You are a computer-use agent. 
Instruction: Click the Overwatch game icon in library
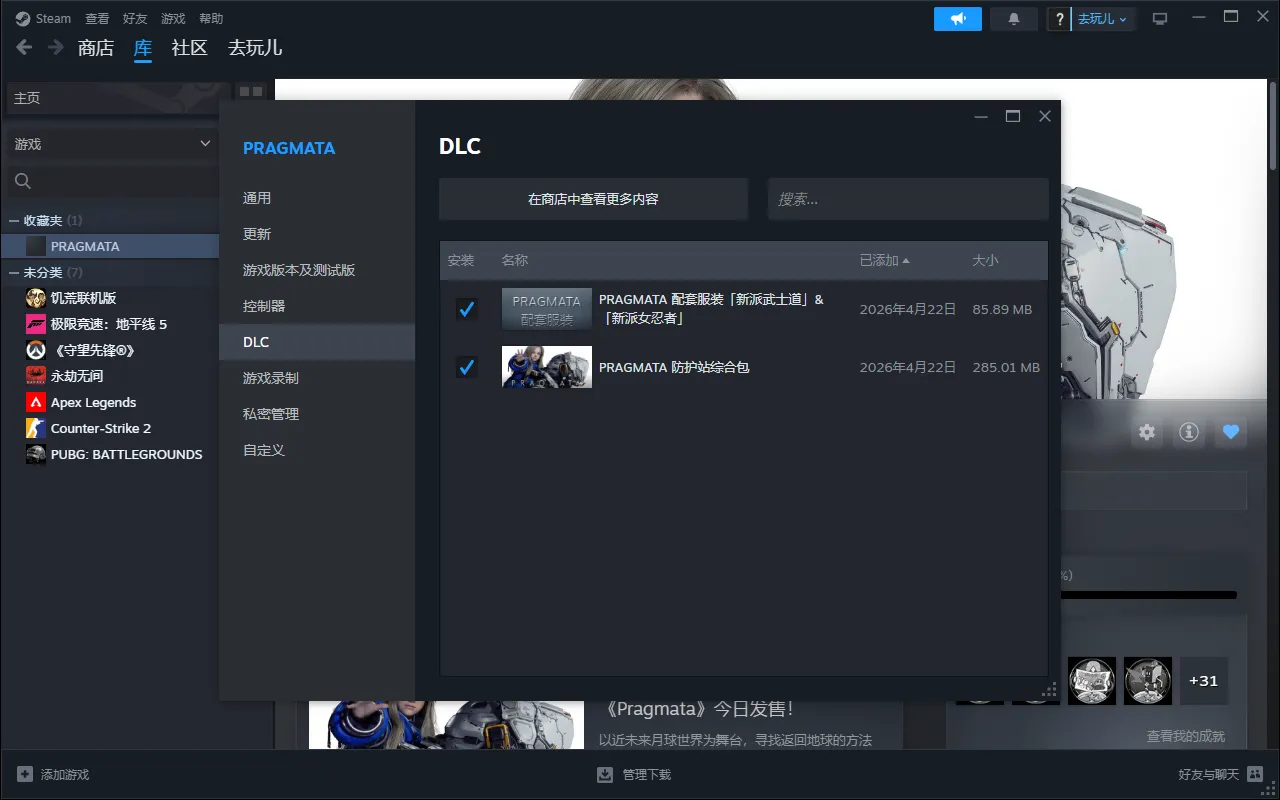click(x=36, y=350)
